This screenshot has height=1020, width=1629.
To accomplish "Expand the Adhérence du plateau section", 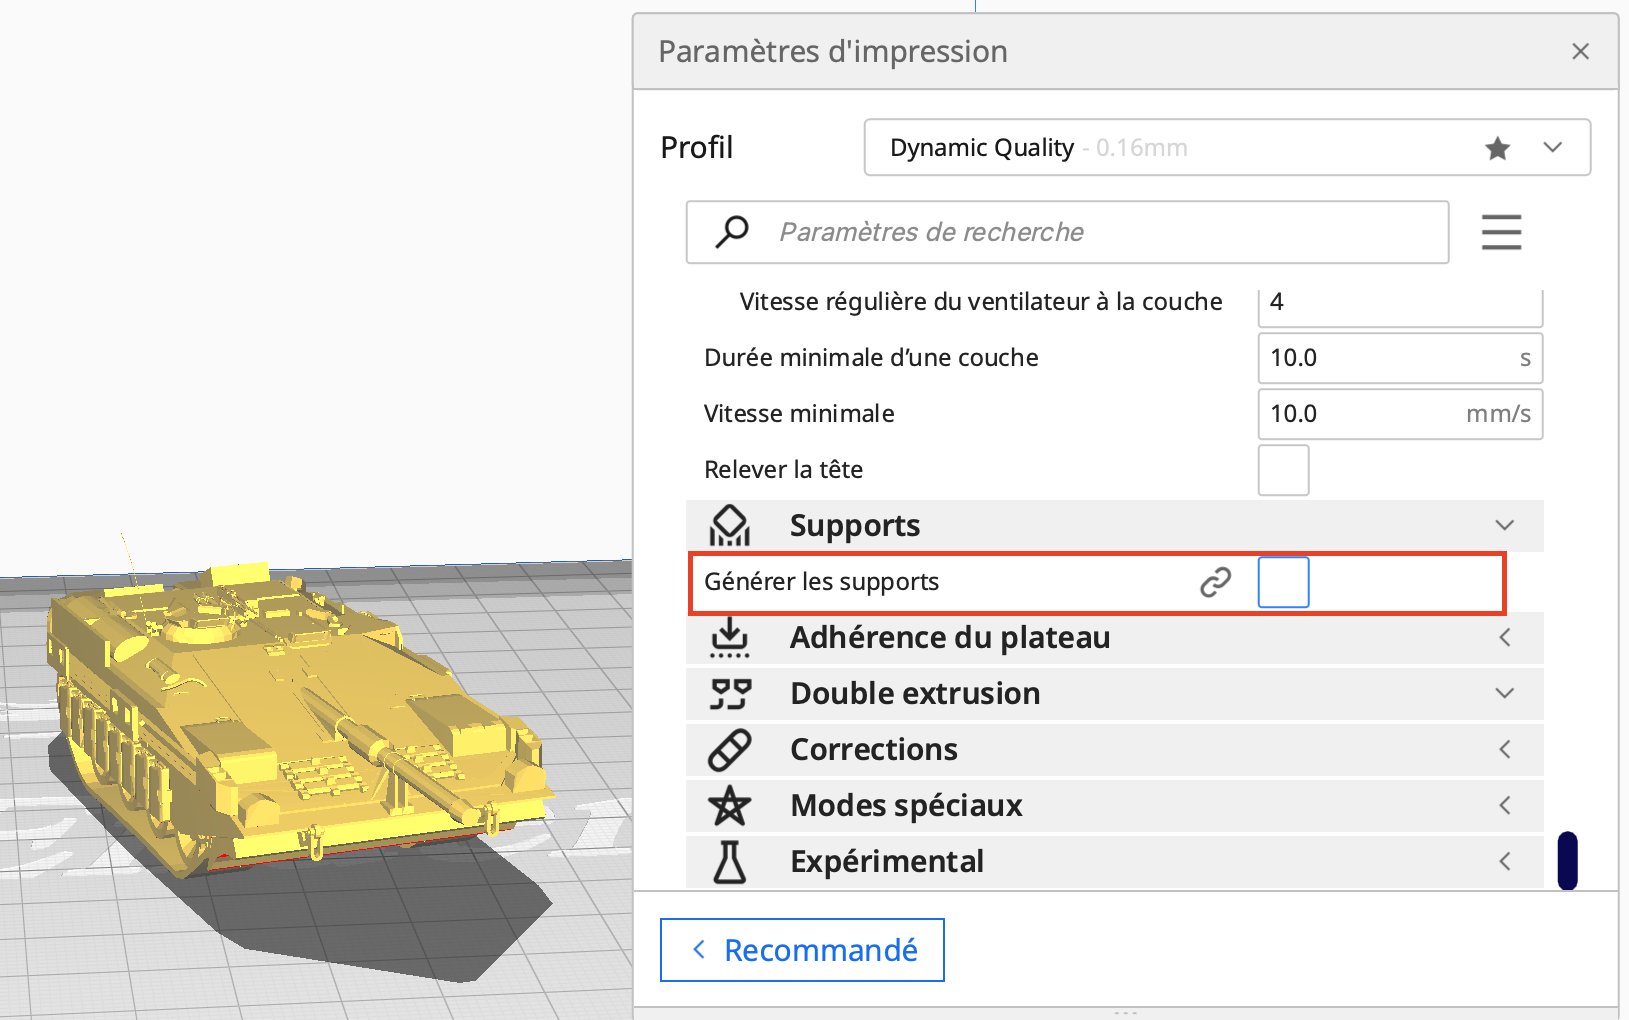I will point(1504,637).
